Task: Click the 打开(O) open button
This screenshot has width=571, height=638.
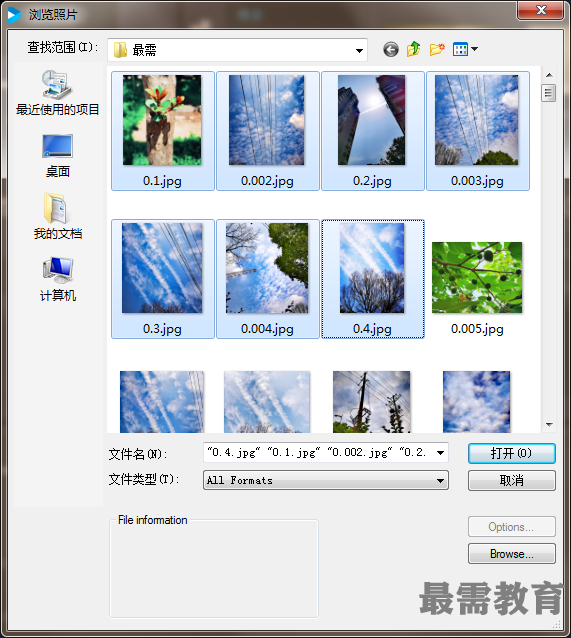Action: click(512, 453)
